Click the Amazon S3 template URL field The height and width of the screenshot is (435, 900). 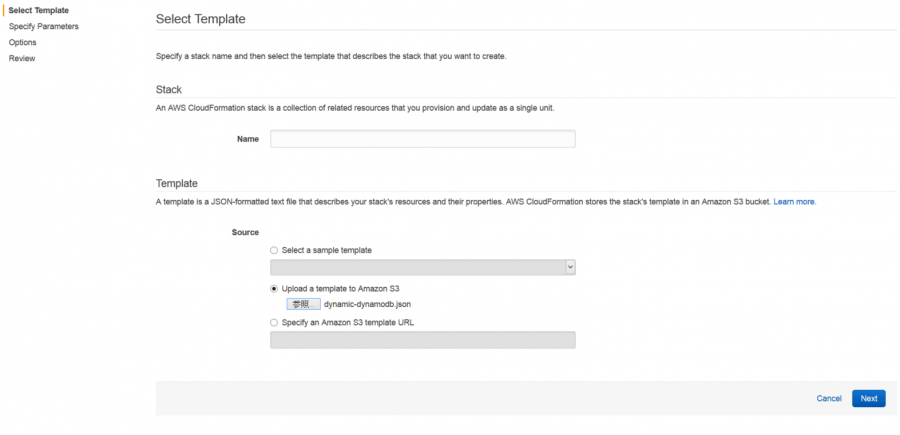(422, 340)
